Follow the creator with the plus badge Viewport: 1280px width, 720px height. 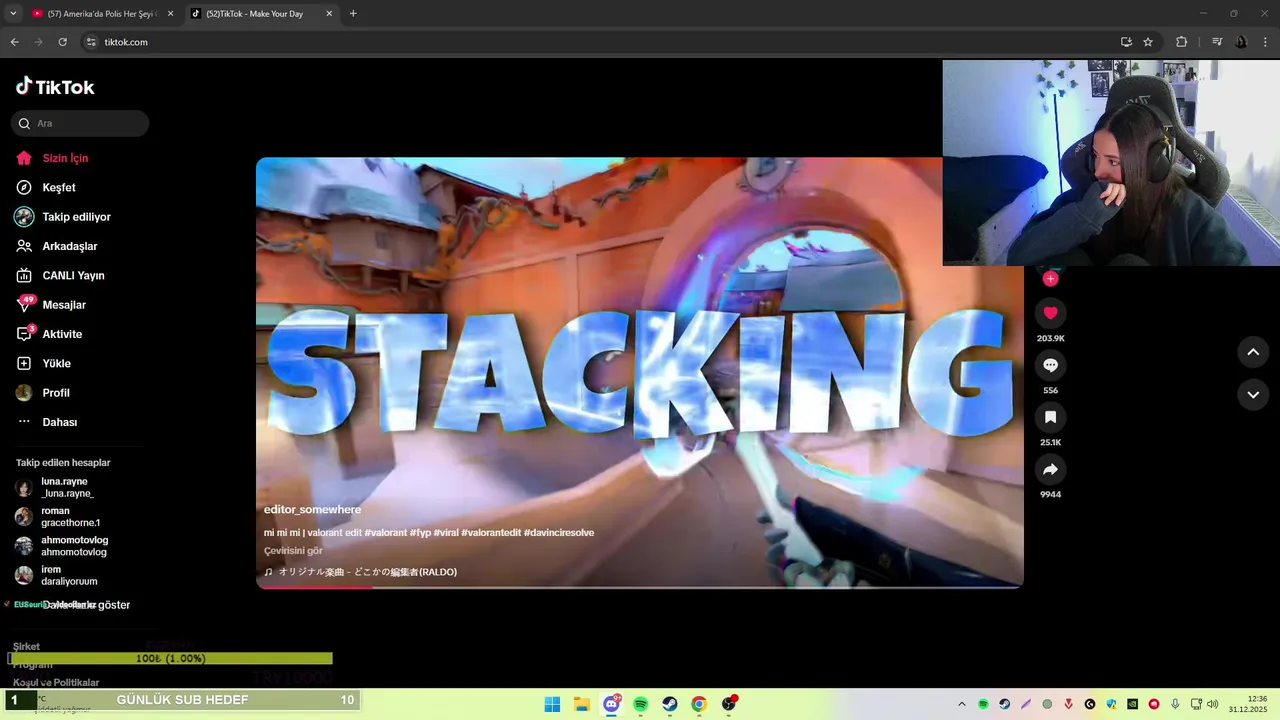1050,279
